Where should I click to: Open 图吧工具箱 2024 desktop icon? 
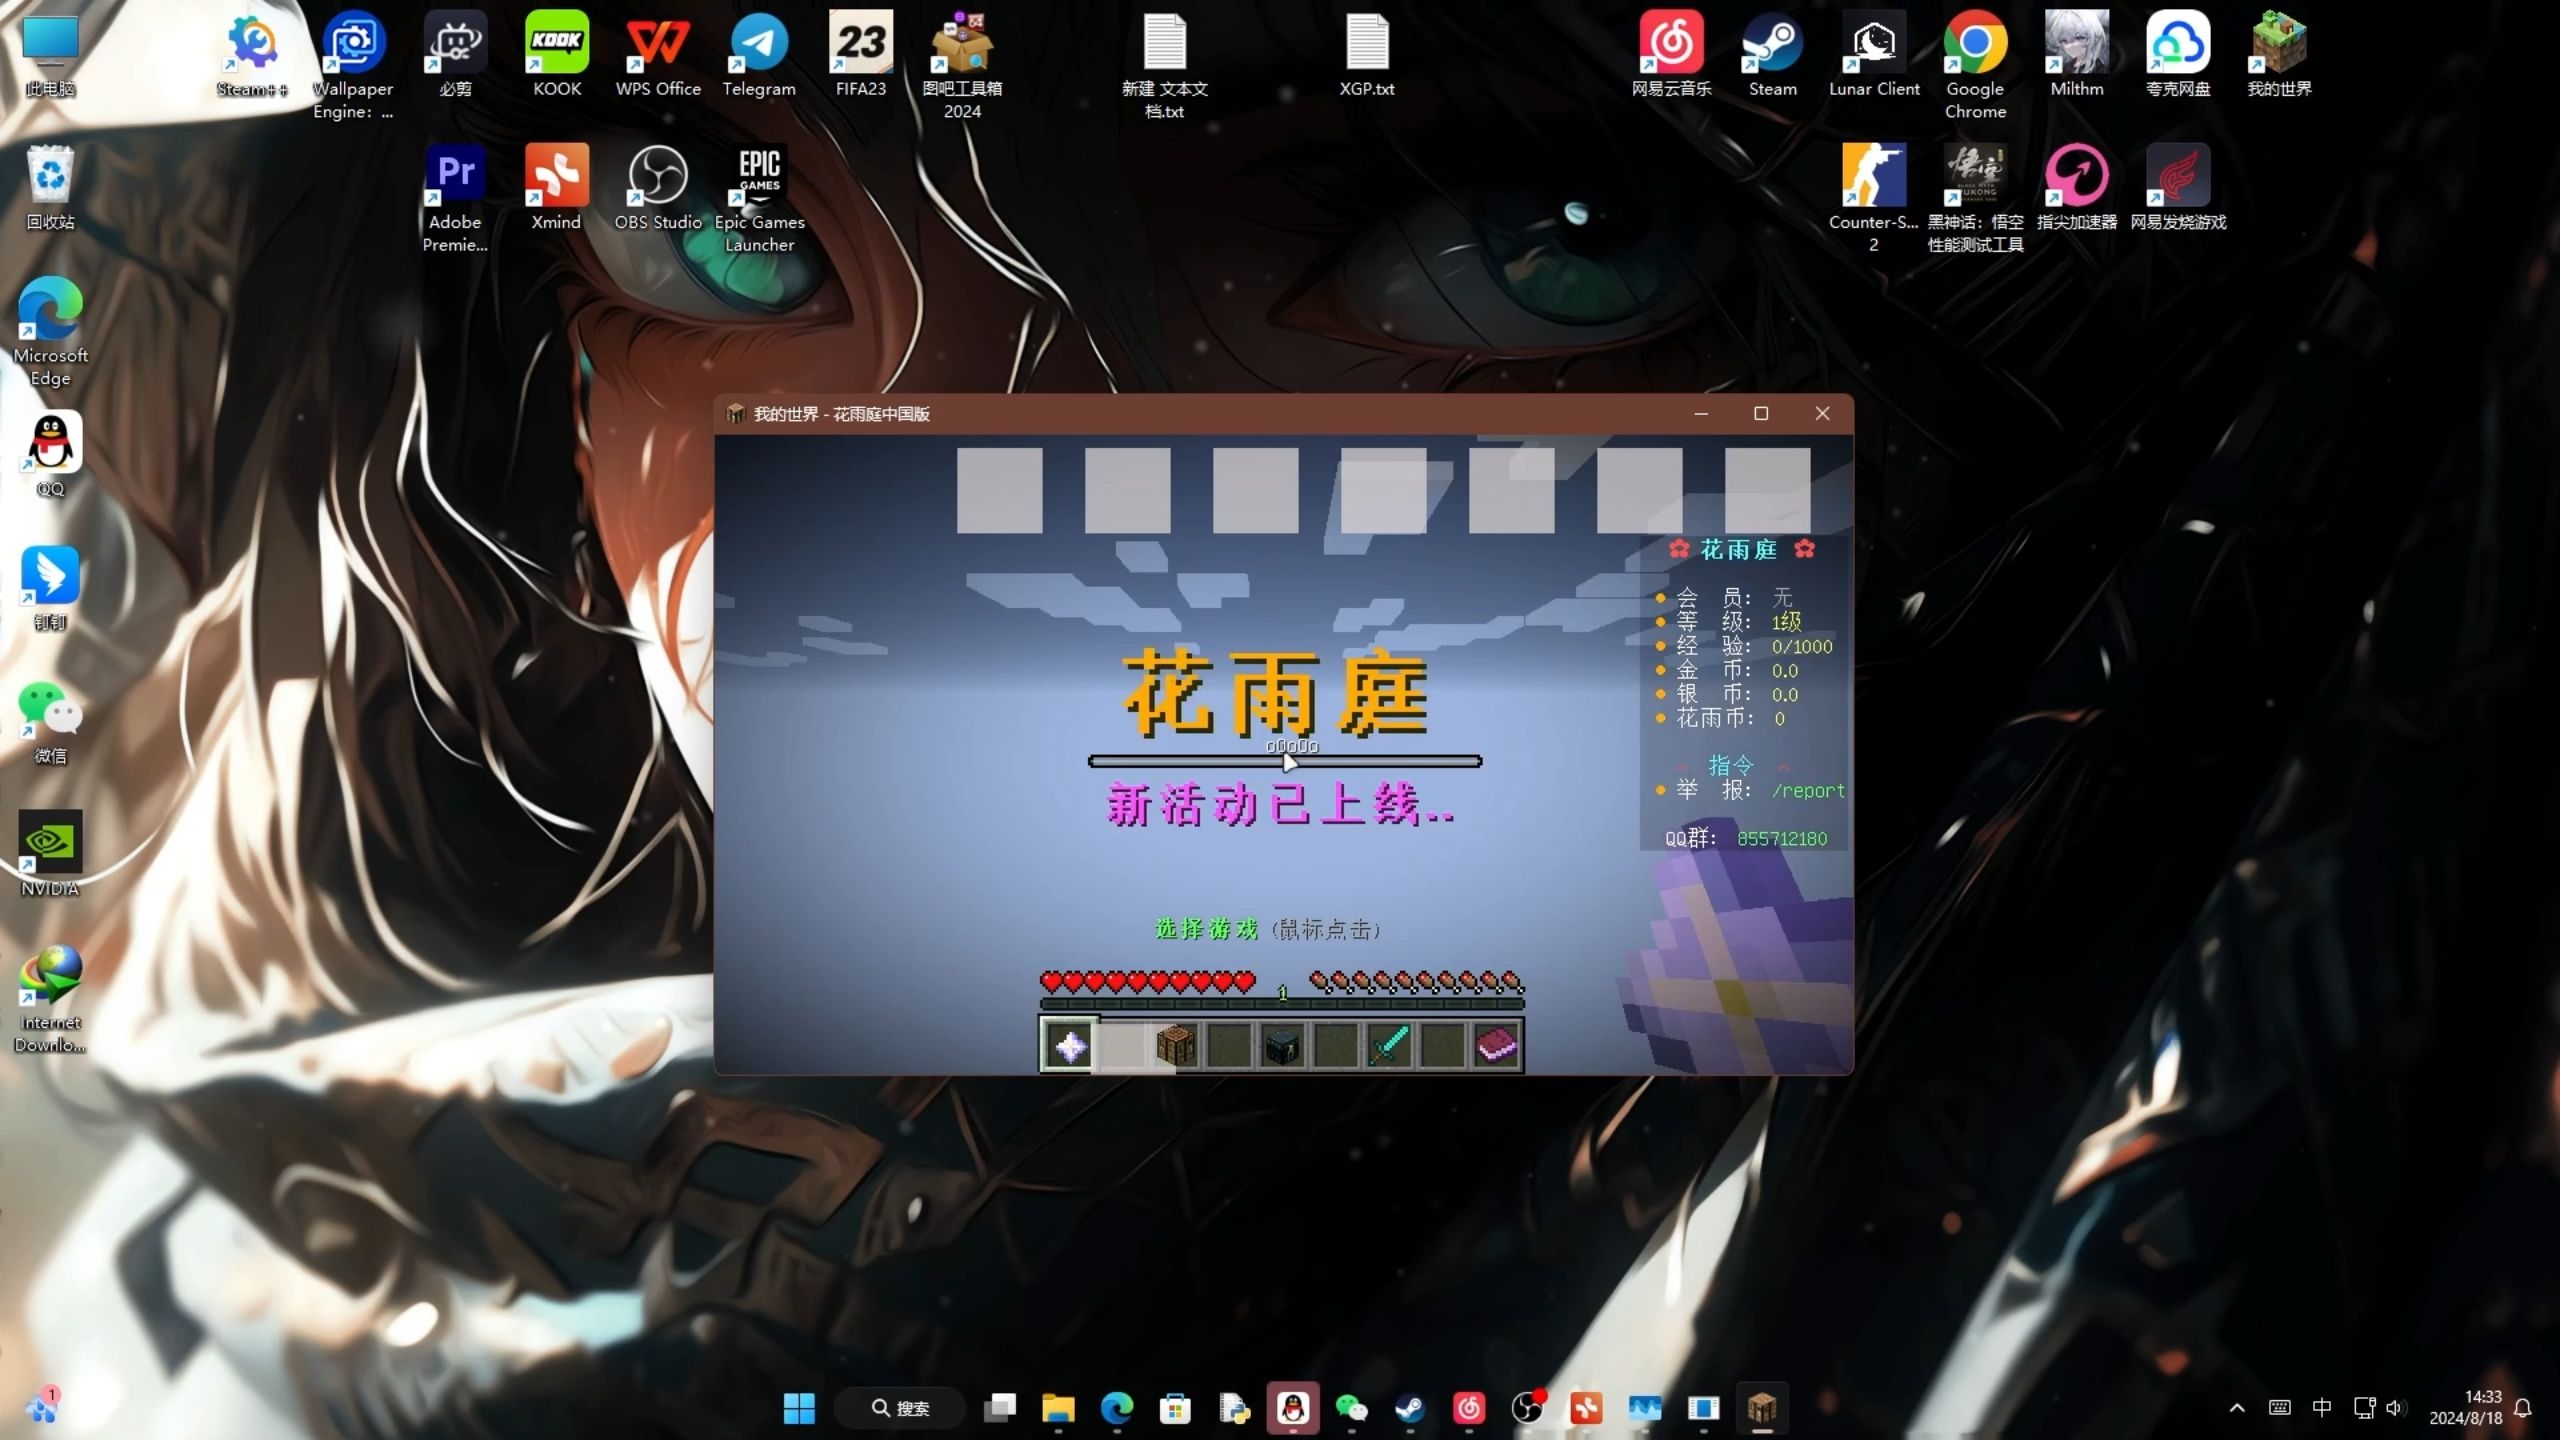coord(962,66)
